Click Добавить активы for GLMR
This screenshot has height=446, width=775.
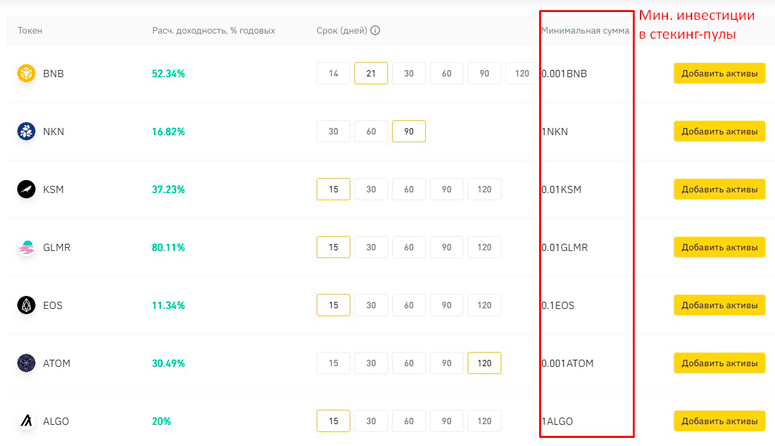pos(719,247)
